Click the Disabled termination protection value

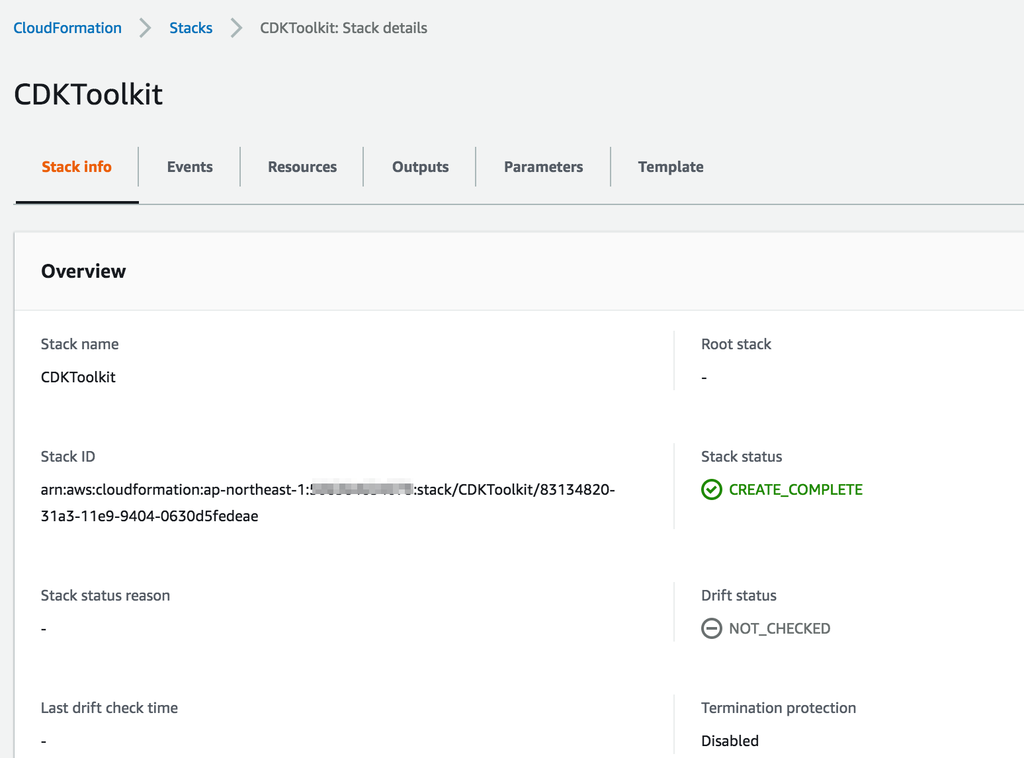(x=730, y=741)
